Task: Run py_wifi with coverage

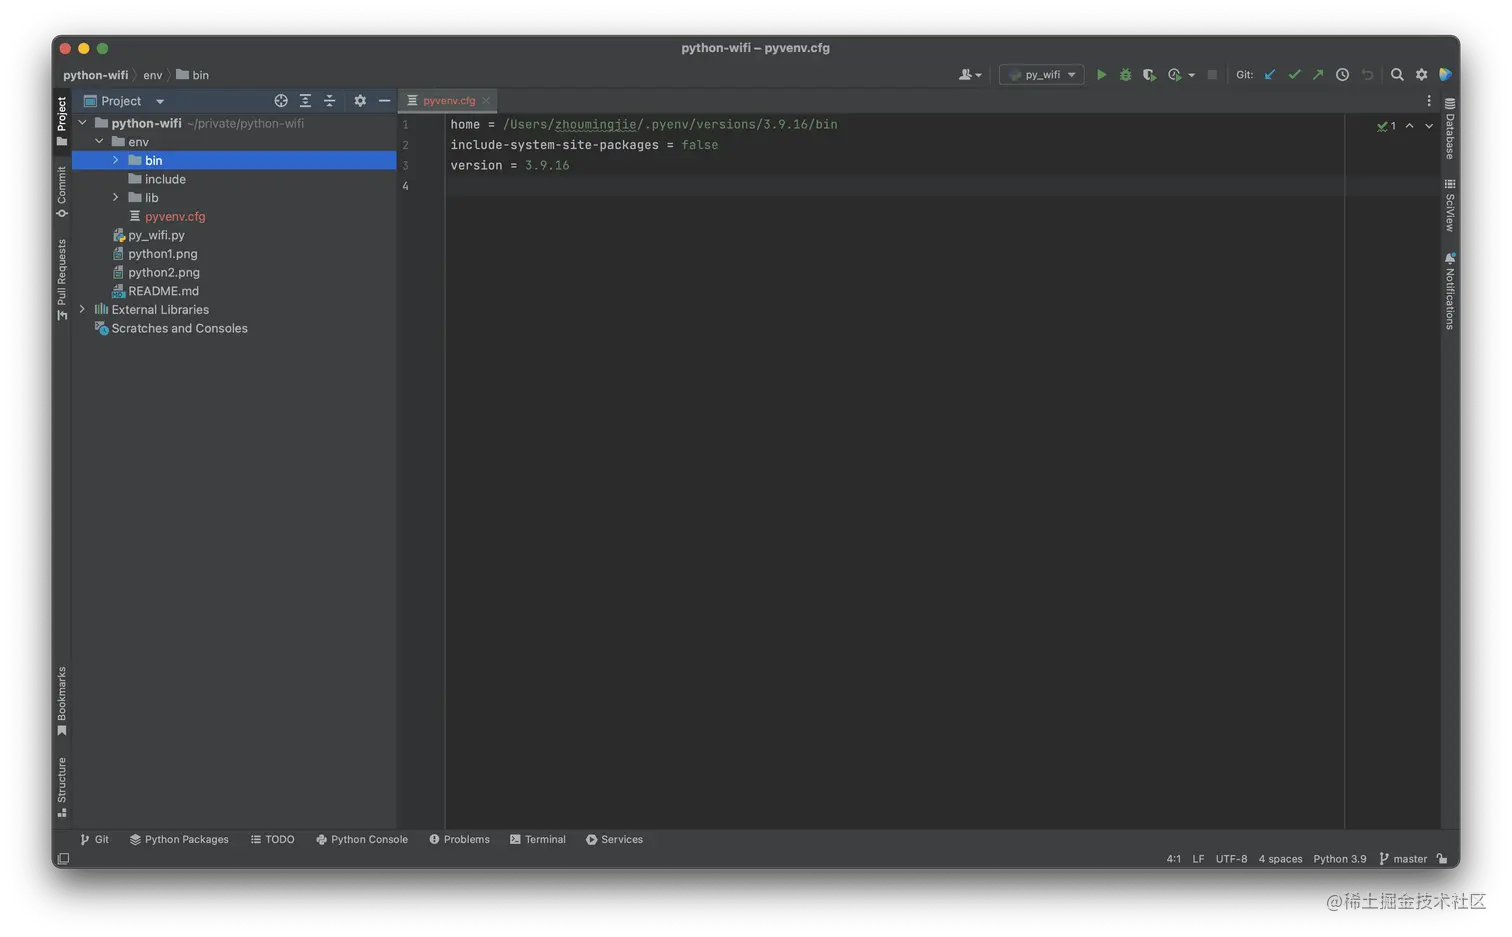Action: pos(1149,75)
